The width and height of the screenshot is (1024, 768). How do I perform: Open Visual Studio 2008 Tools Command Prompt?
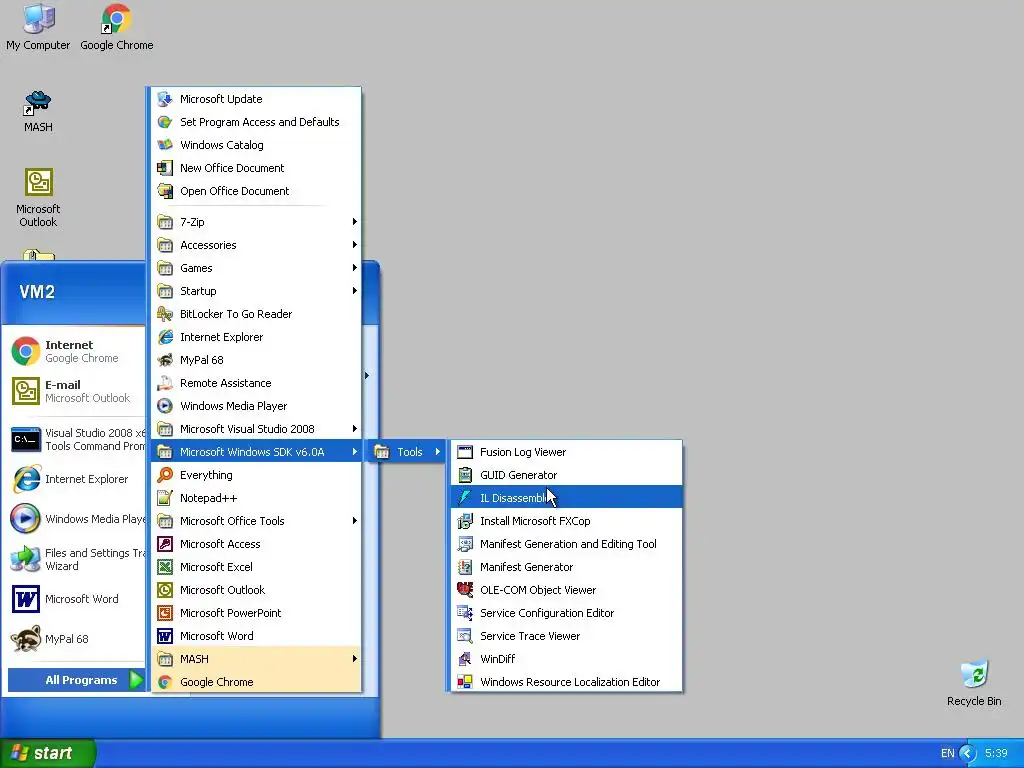click(75, 440)
